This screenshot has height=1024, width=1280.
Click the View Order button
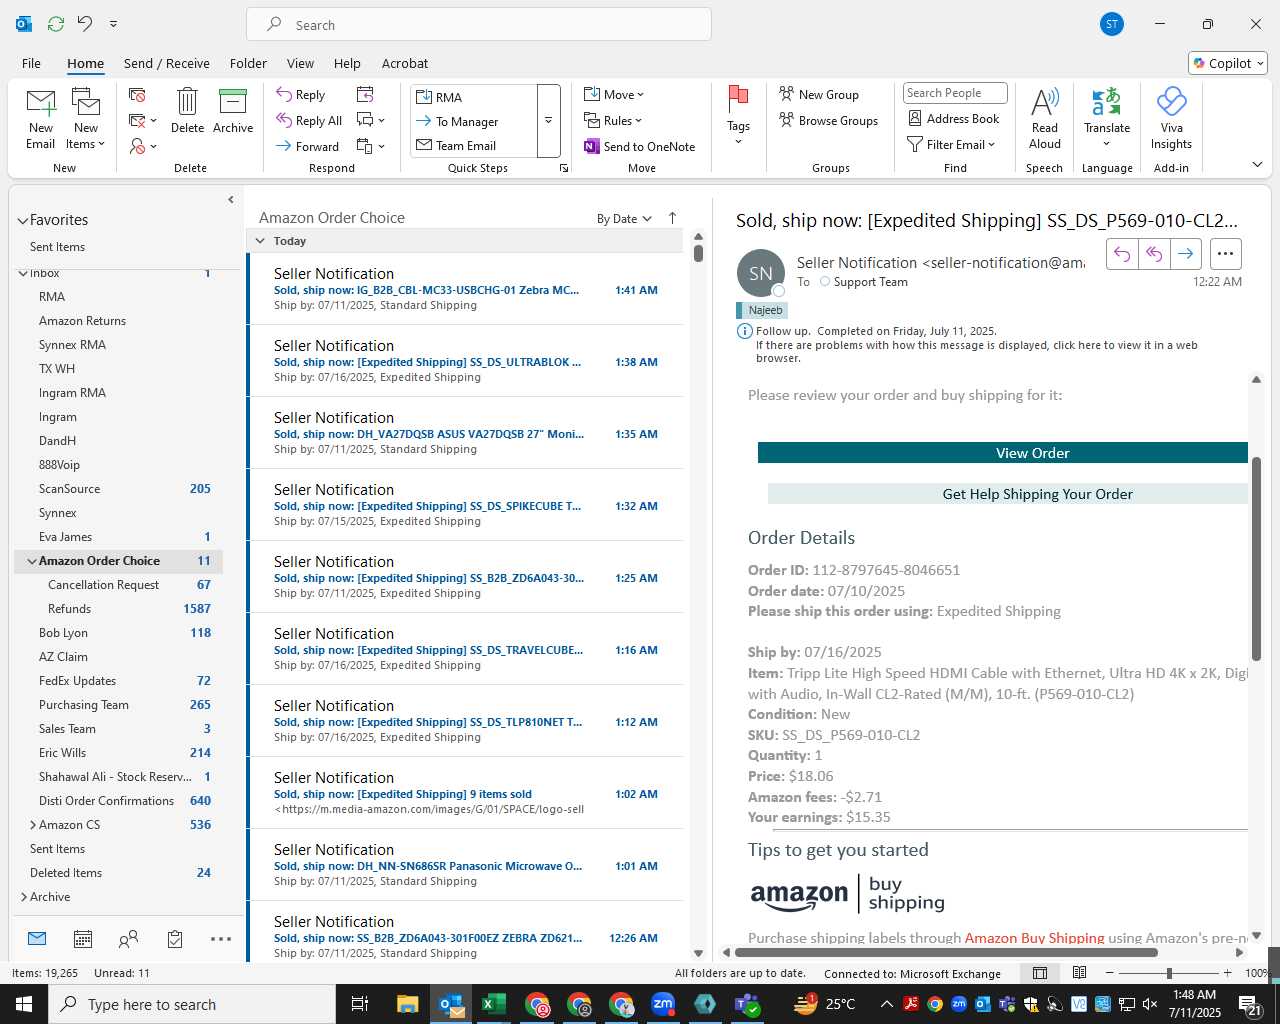[1003, 453]
